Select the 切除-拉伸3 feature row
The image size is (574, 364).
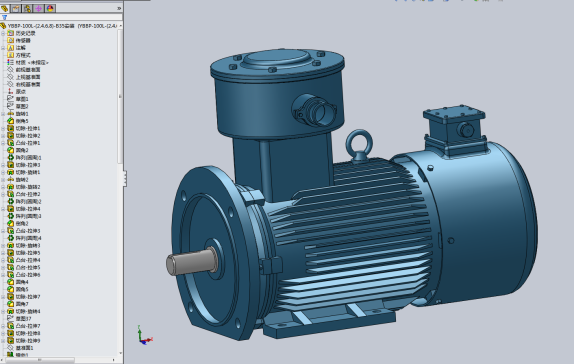point(24,165)
